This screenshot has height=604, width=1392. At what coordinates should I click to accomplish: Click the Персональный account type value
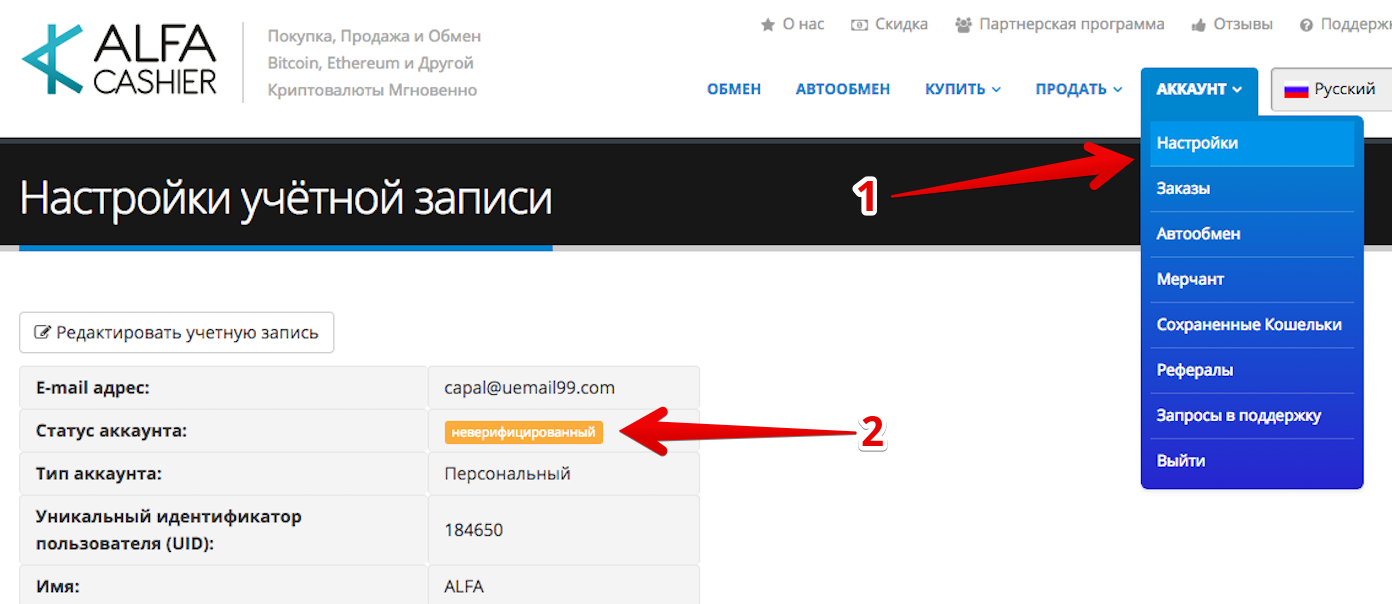(x=507, y=473)
